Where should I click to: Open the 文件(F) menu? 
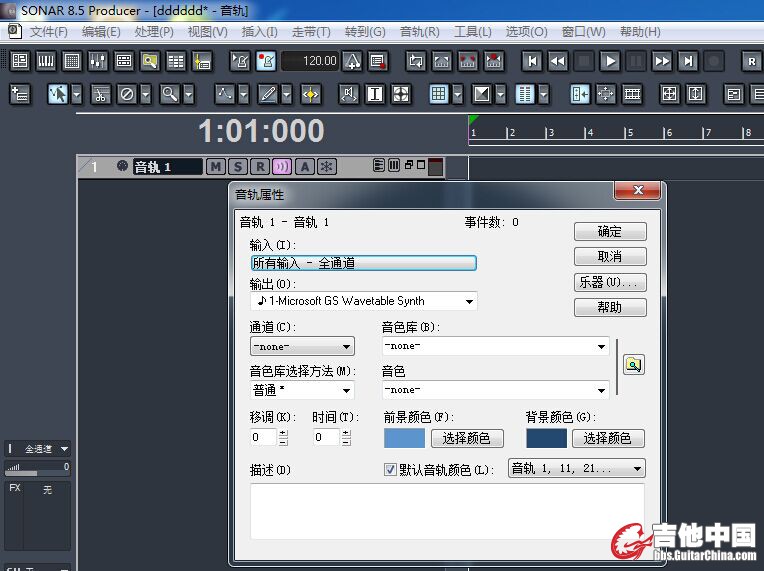[x=49, y=32]
